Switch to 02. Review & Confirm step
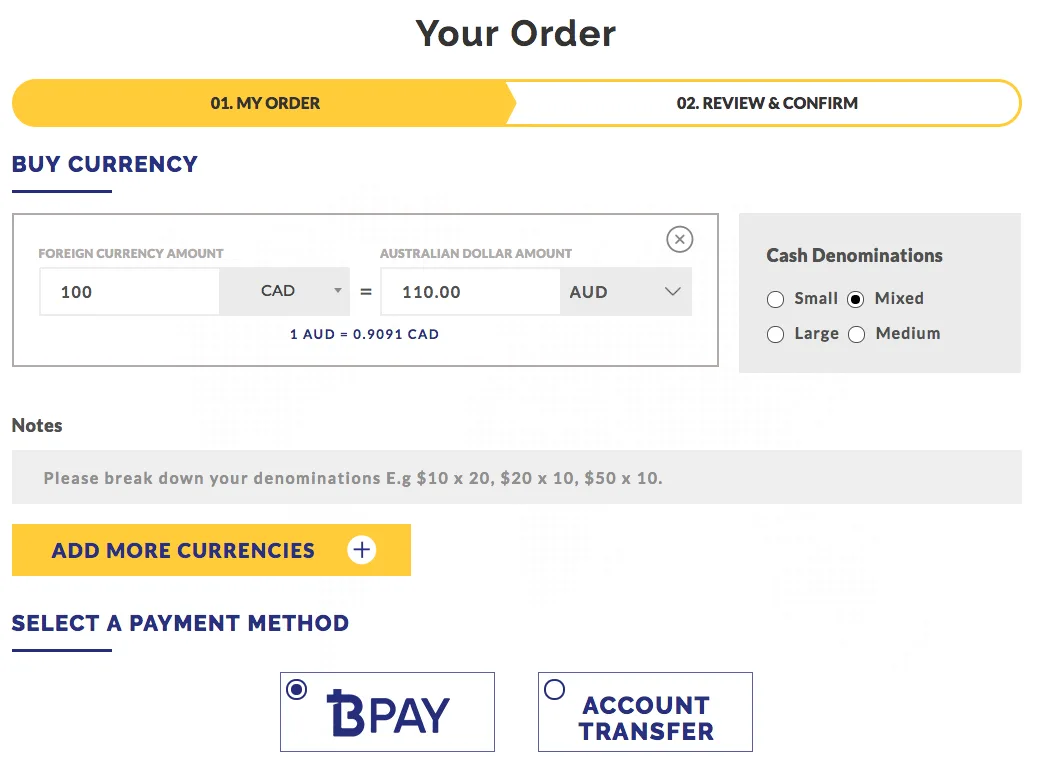The image size is (1041, 771). (x=767, y=103)
